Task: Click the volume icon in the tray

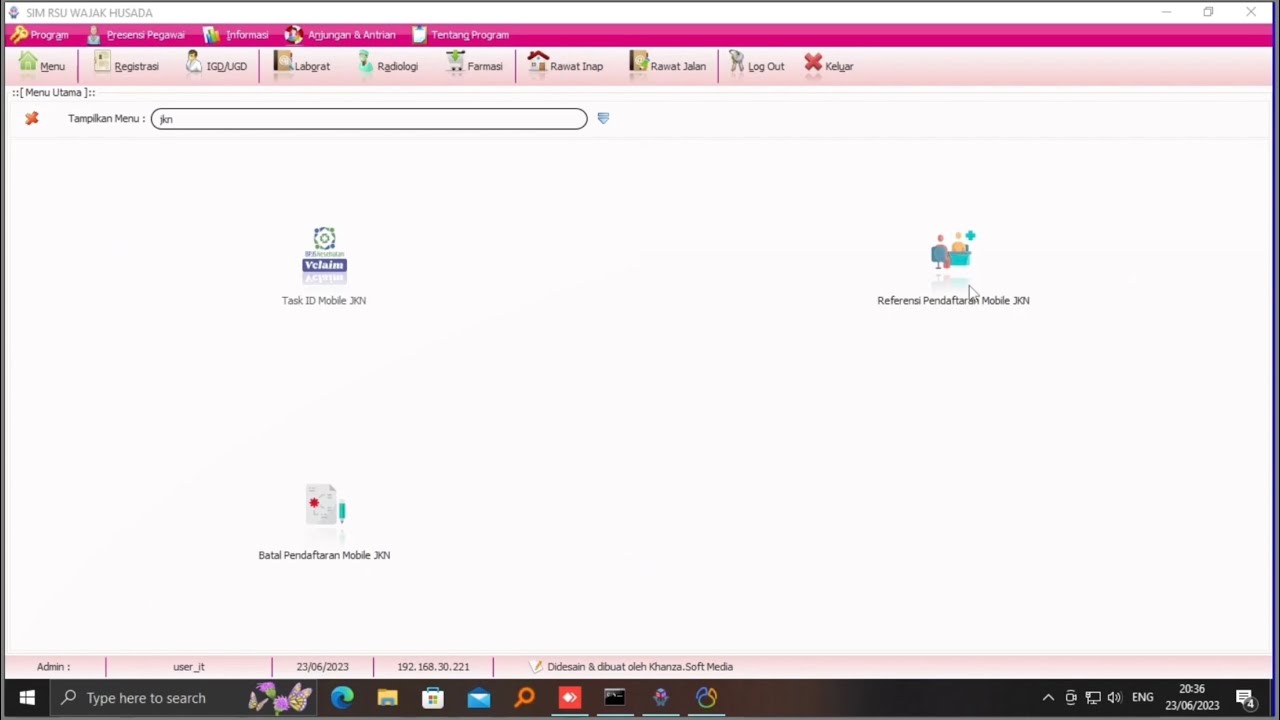Action: (x=1115, y=698)
